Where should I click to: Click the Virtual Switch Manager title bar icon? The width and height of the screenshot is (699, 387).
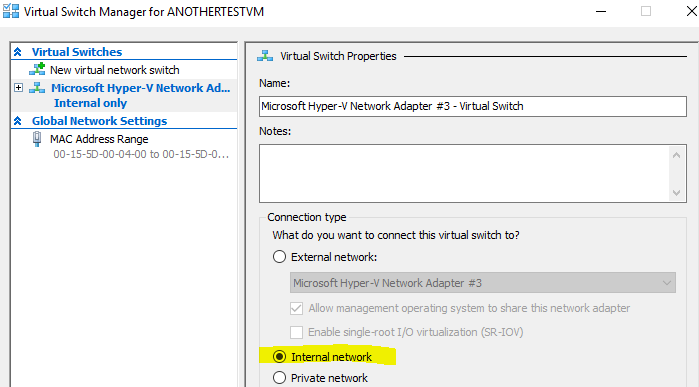11,11
